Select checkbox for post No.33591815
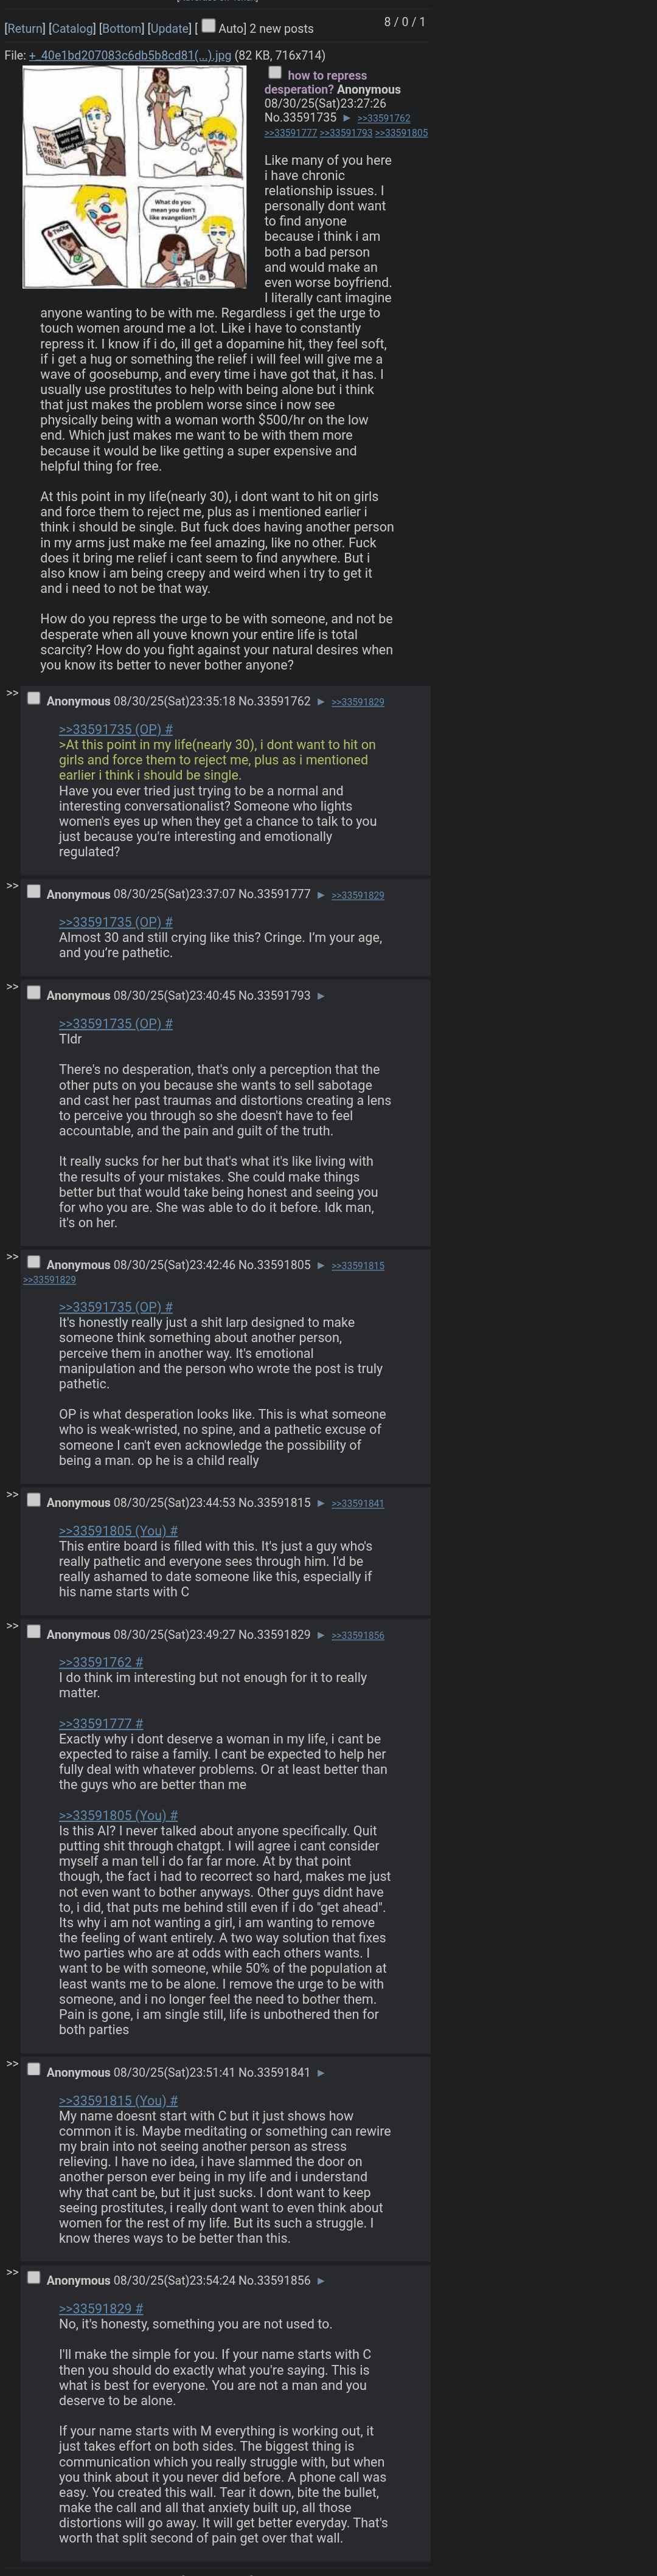Image resolution: width=657 pixels, height=2576 pixels. (x=34, y=1500)
